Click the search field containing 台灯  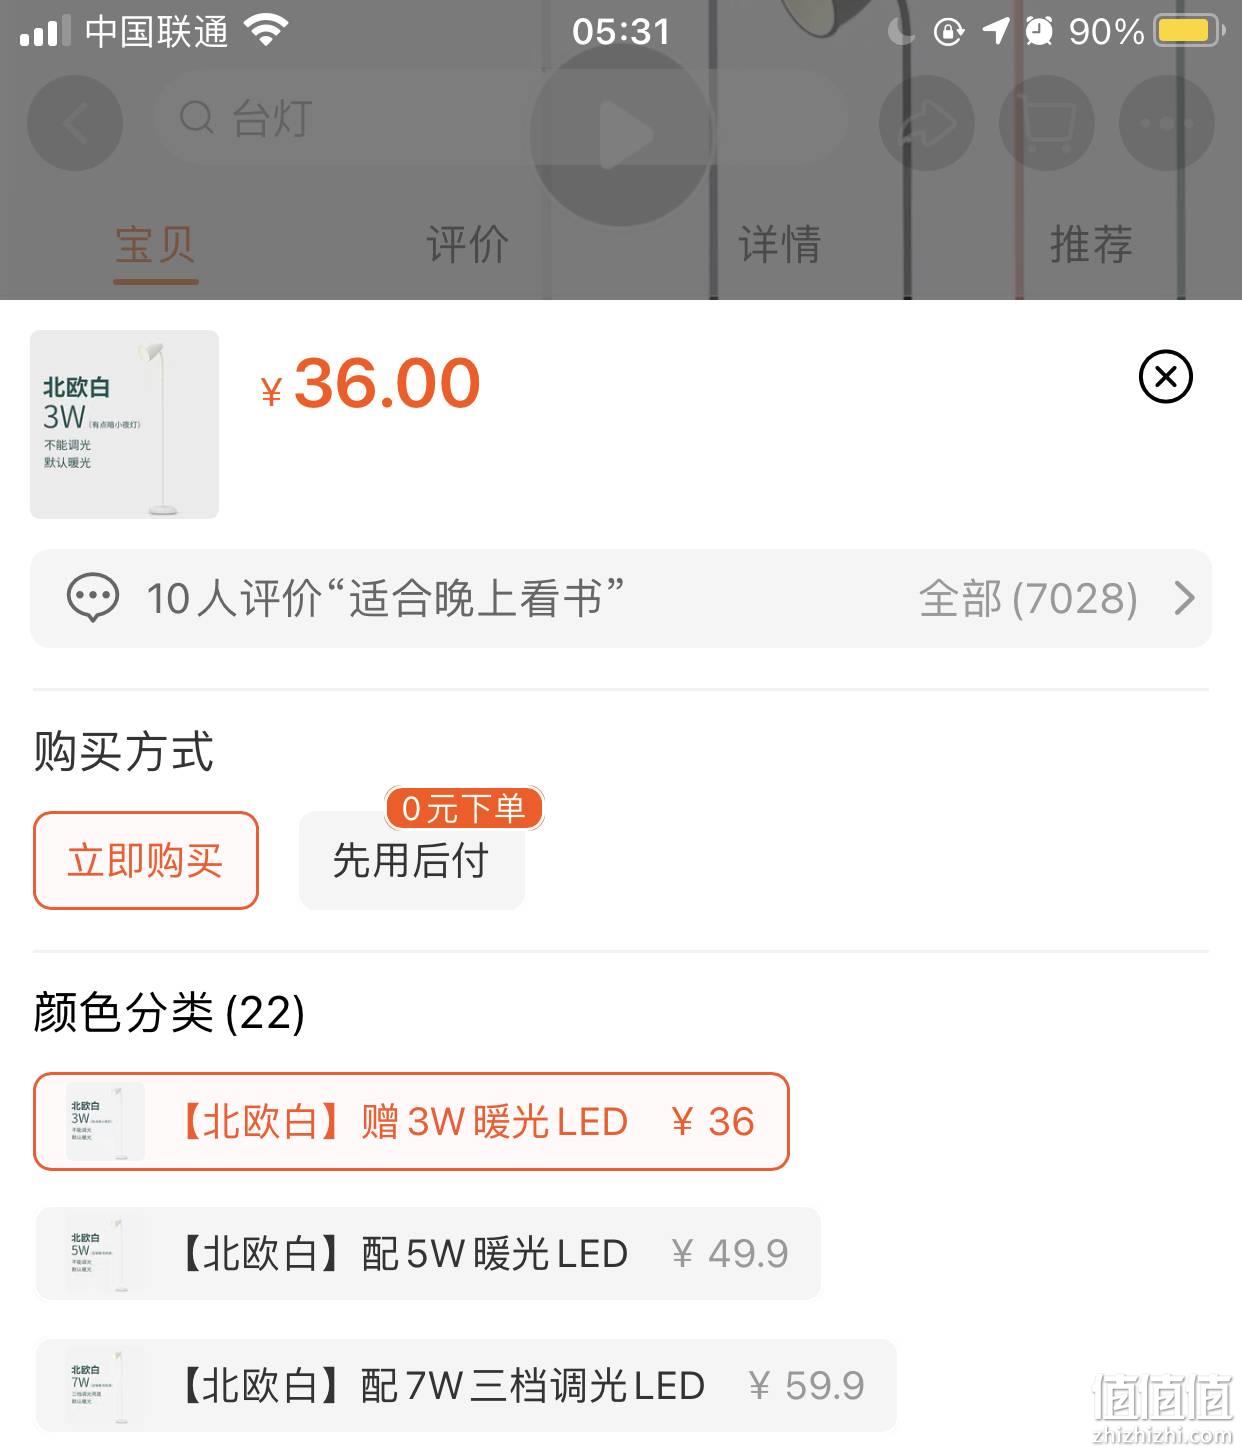(x=500, y=119)
